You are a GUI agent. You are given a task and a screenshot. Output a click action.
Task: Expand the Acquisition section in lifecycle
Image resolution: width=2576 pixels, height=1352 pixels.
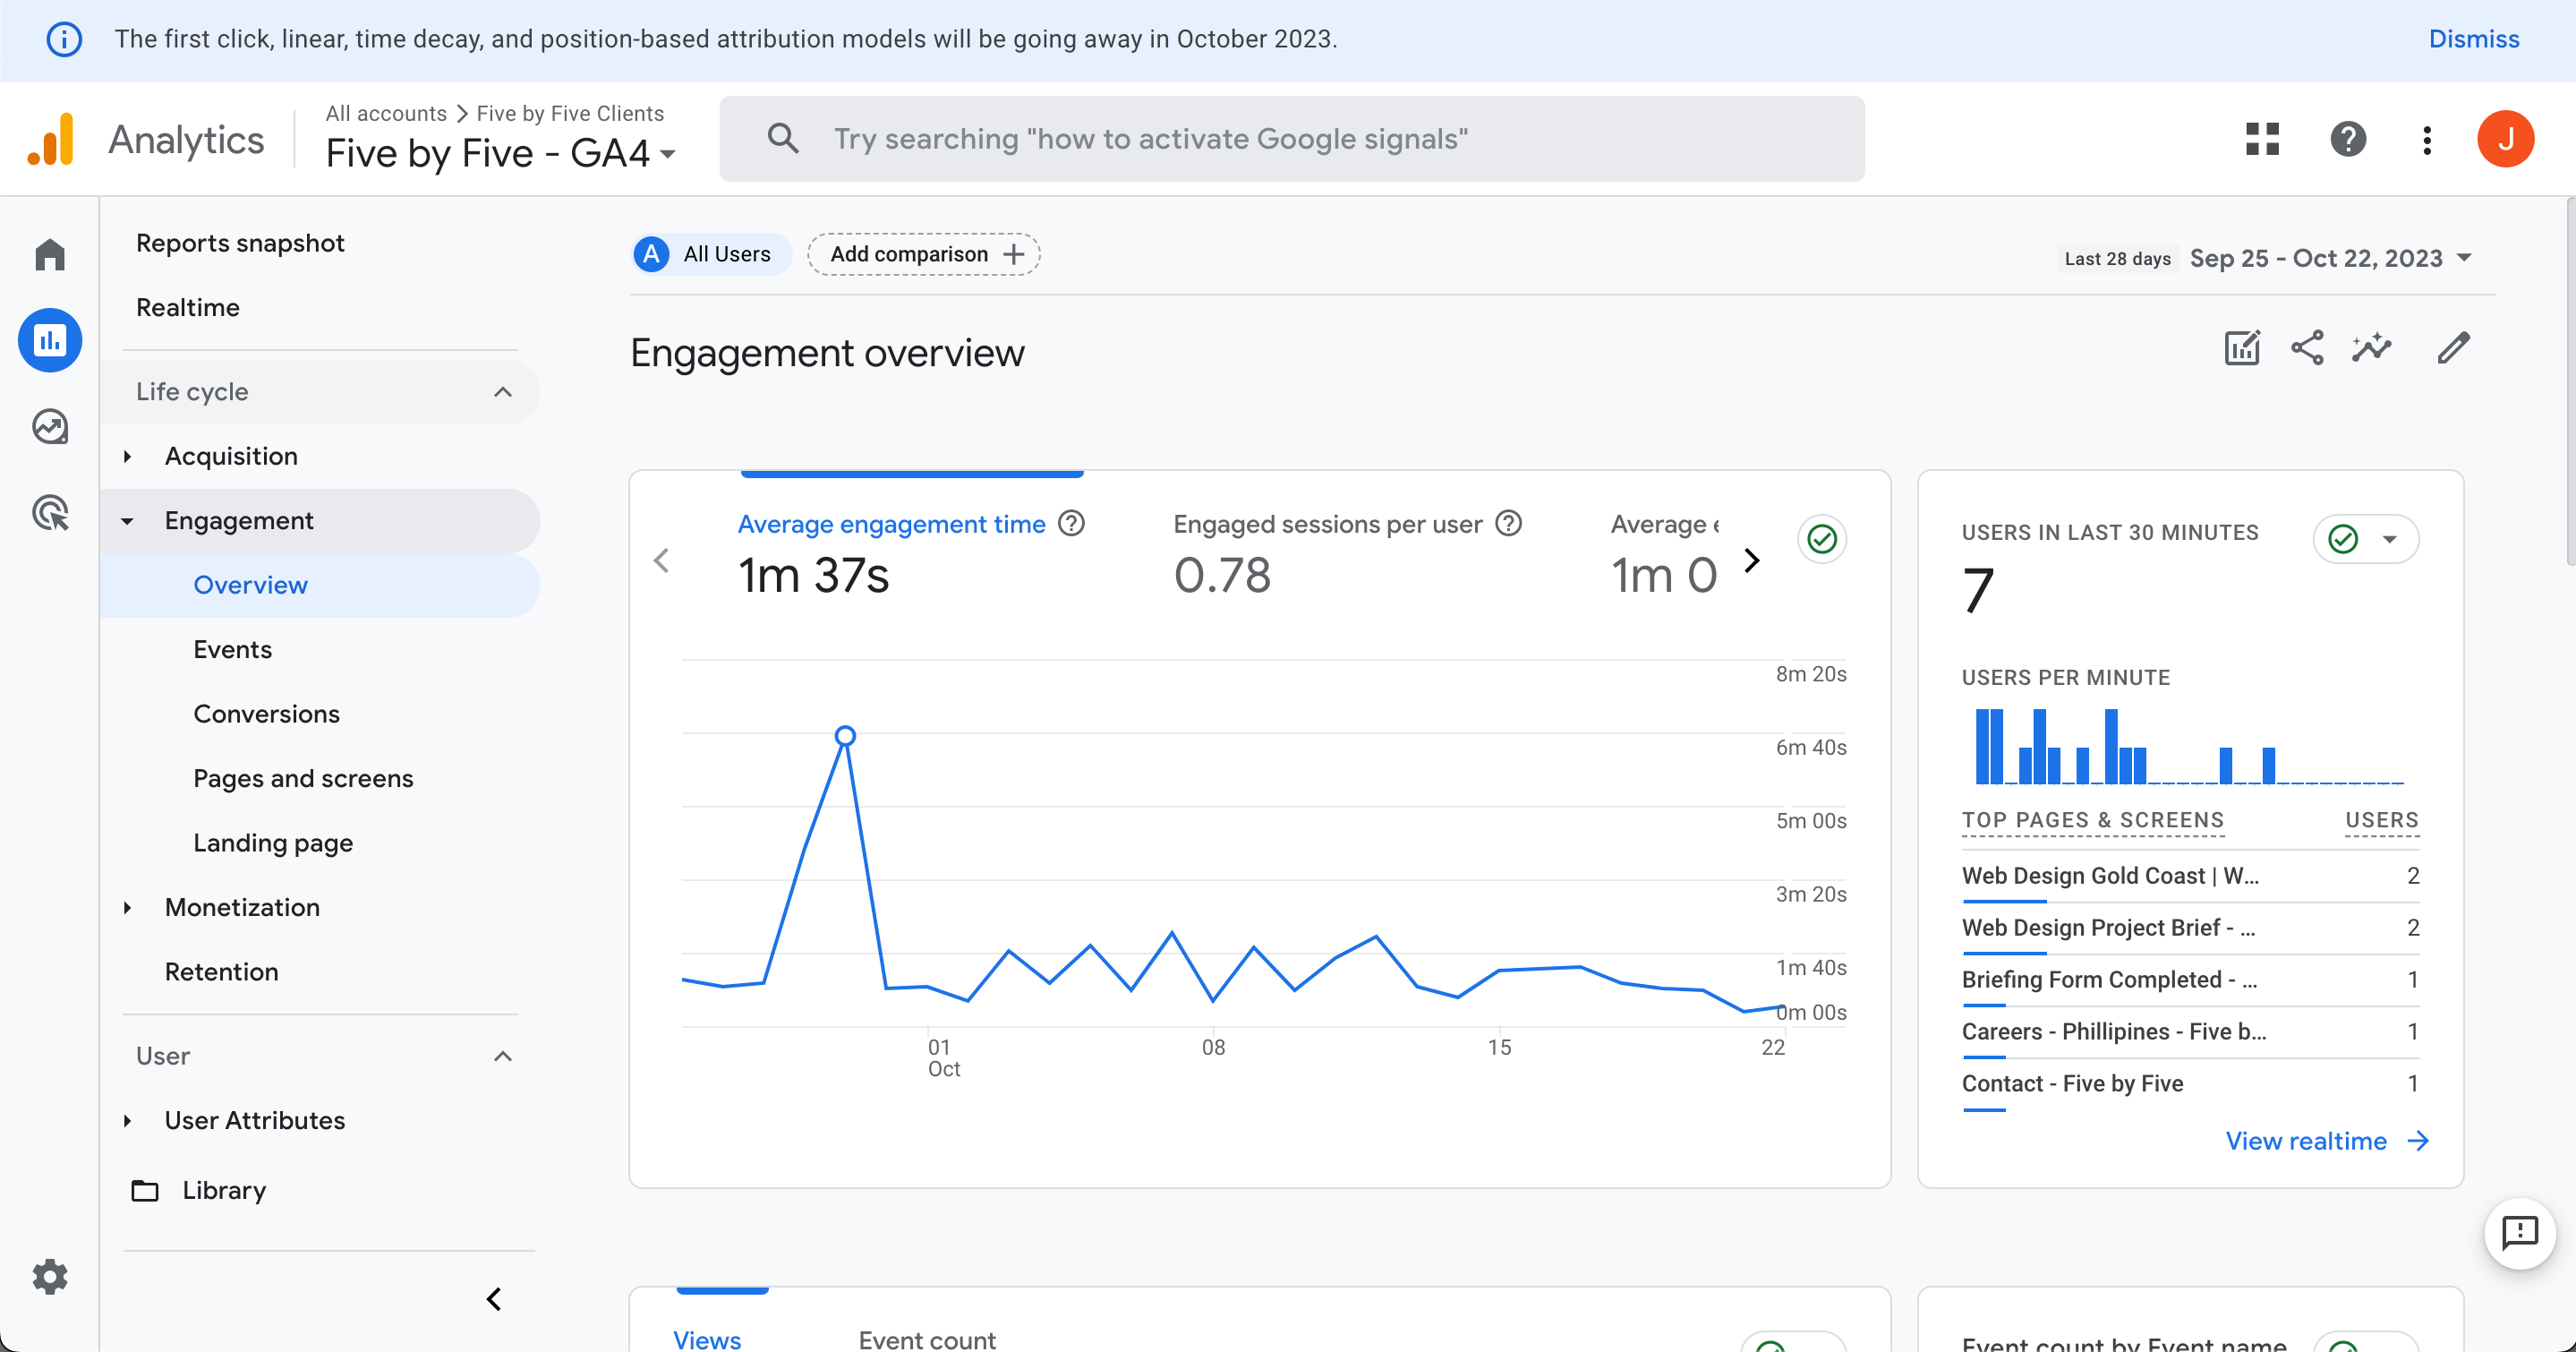coord(132,455)
